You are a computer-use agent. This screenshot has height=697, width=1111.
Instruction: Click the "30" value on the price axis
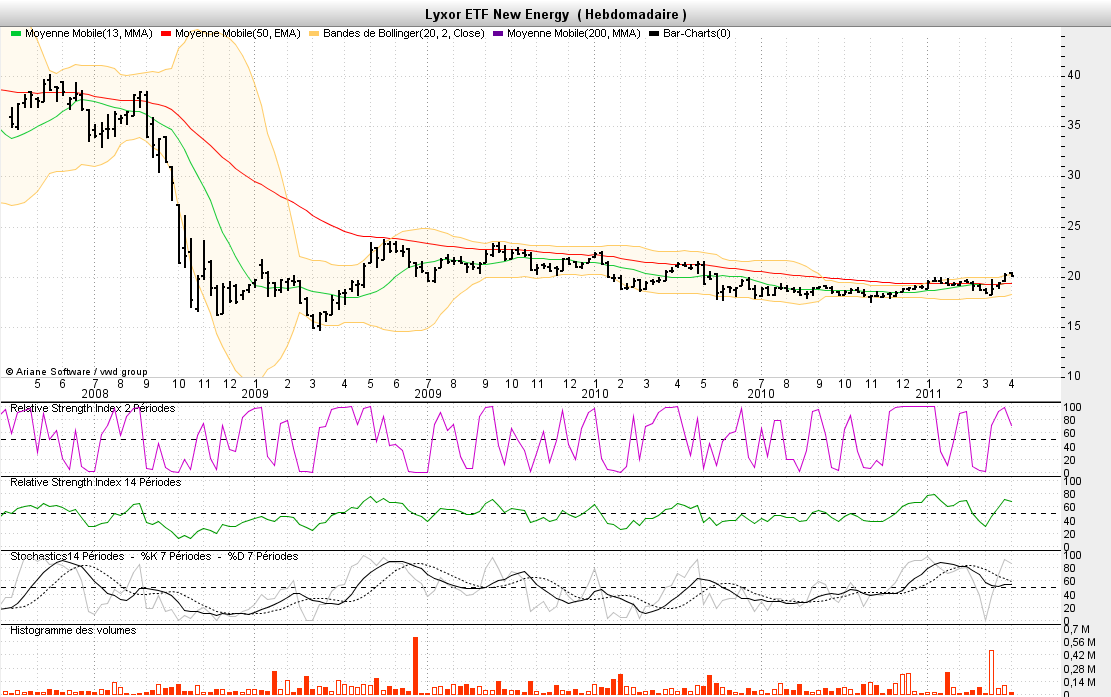pyautogui.click(x=1074, y=176)
